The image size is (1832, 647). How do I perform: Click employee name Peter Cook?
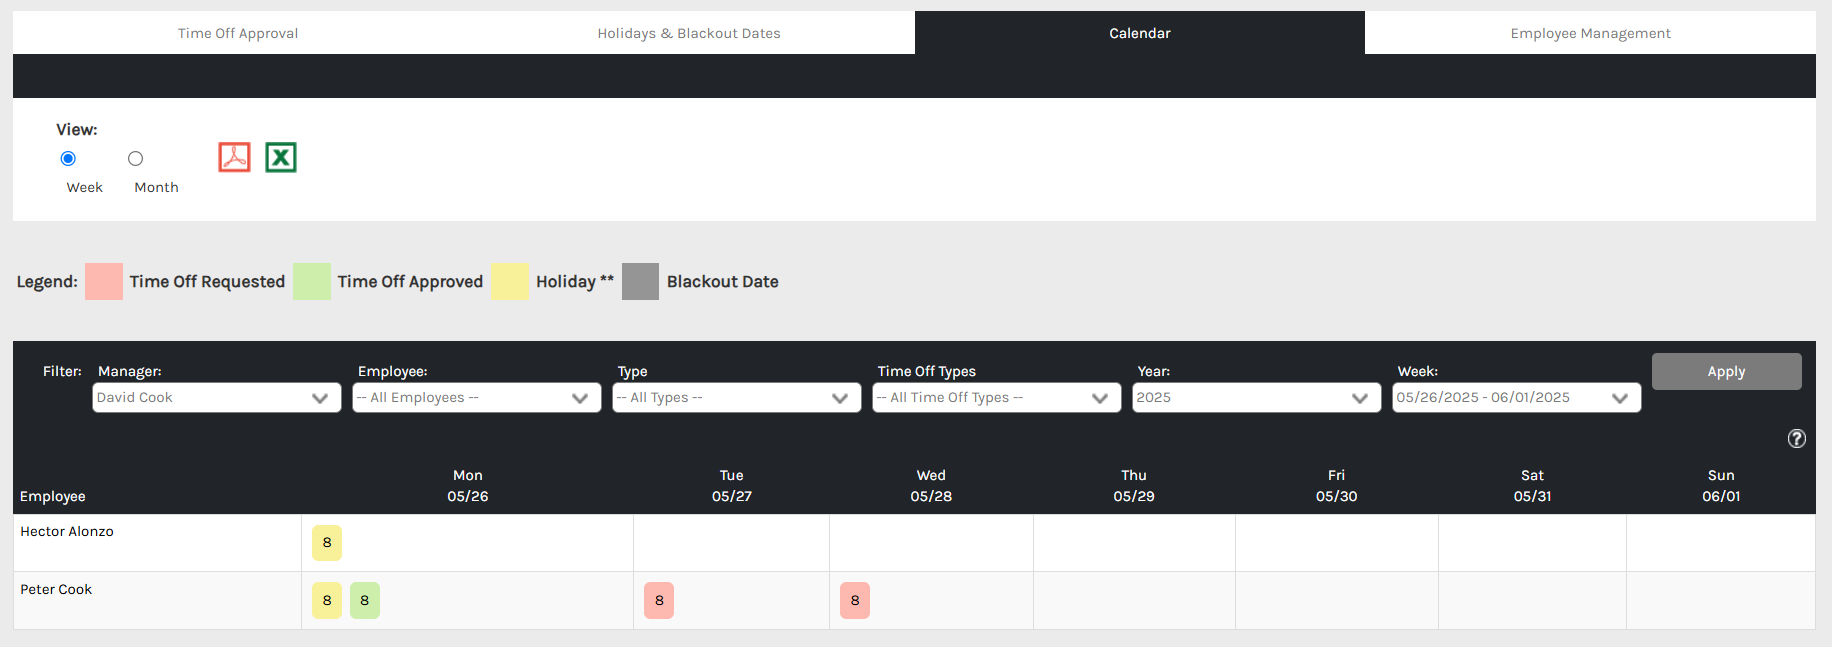click(56, 589)
